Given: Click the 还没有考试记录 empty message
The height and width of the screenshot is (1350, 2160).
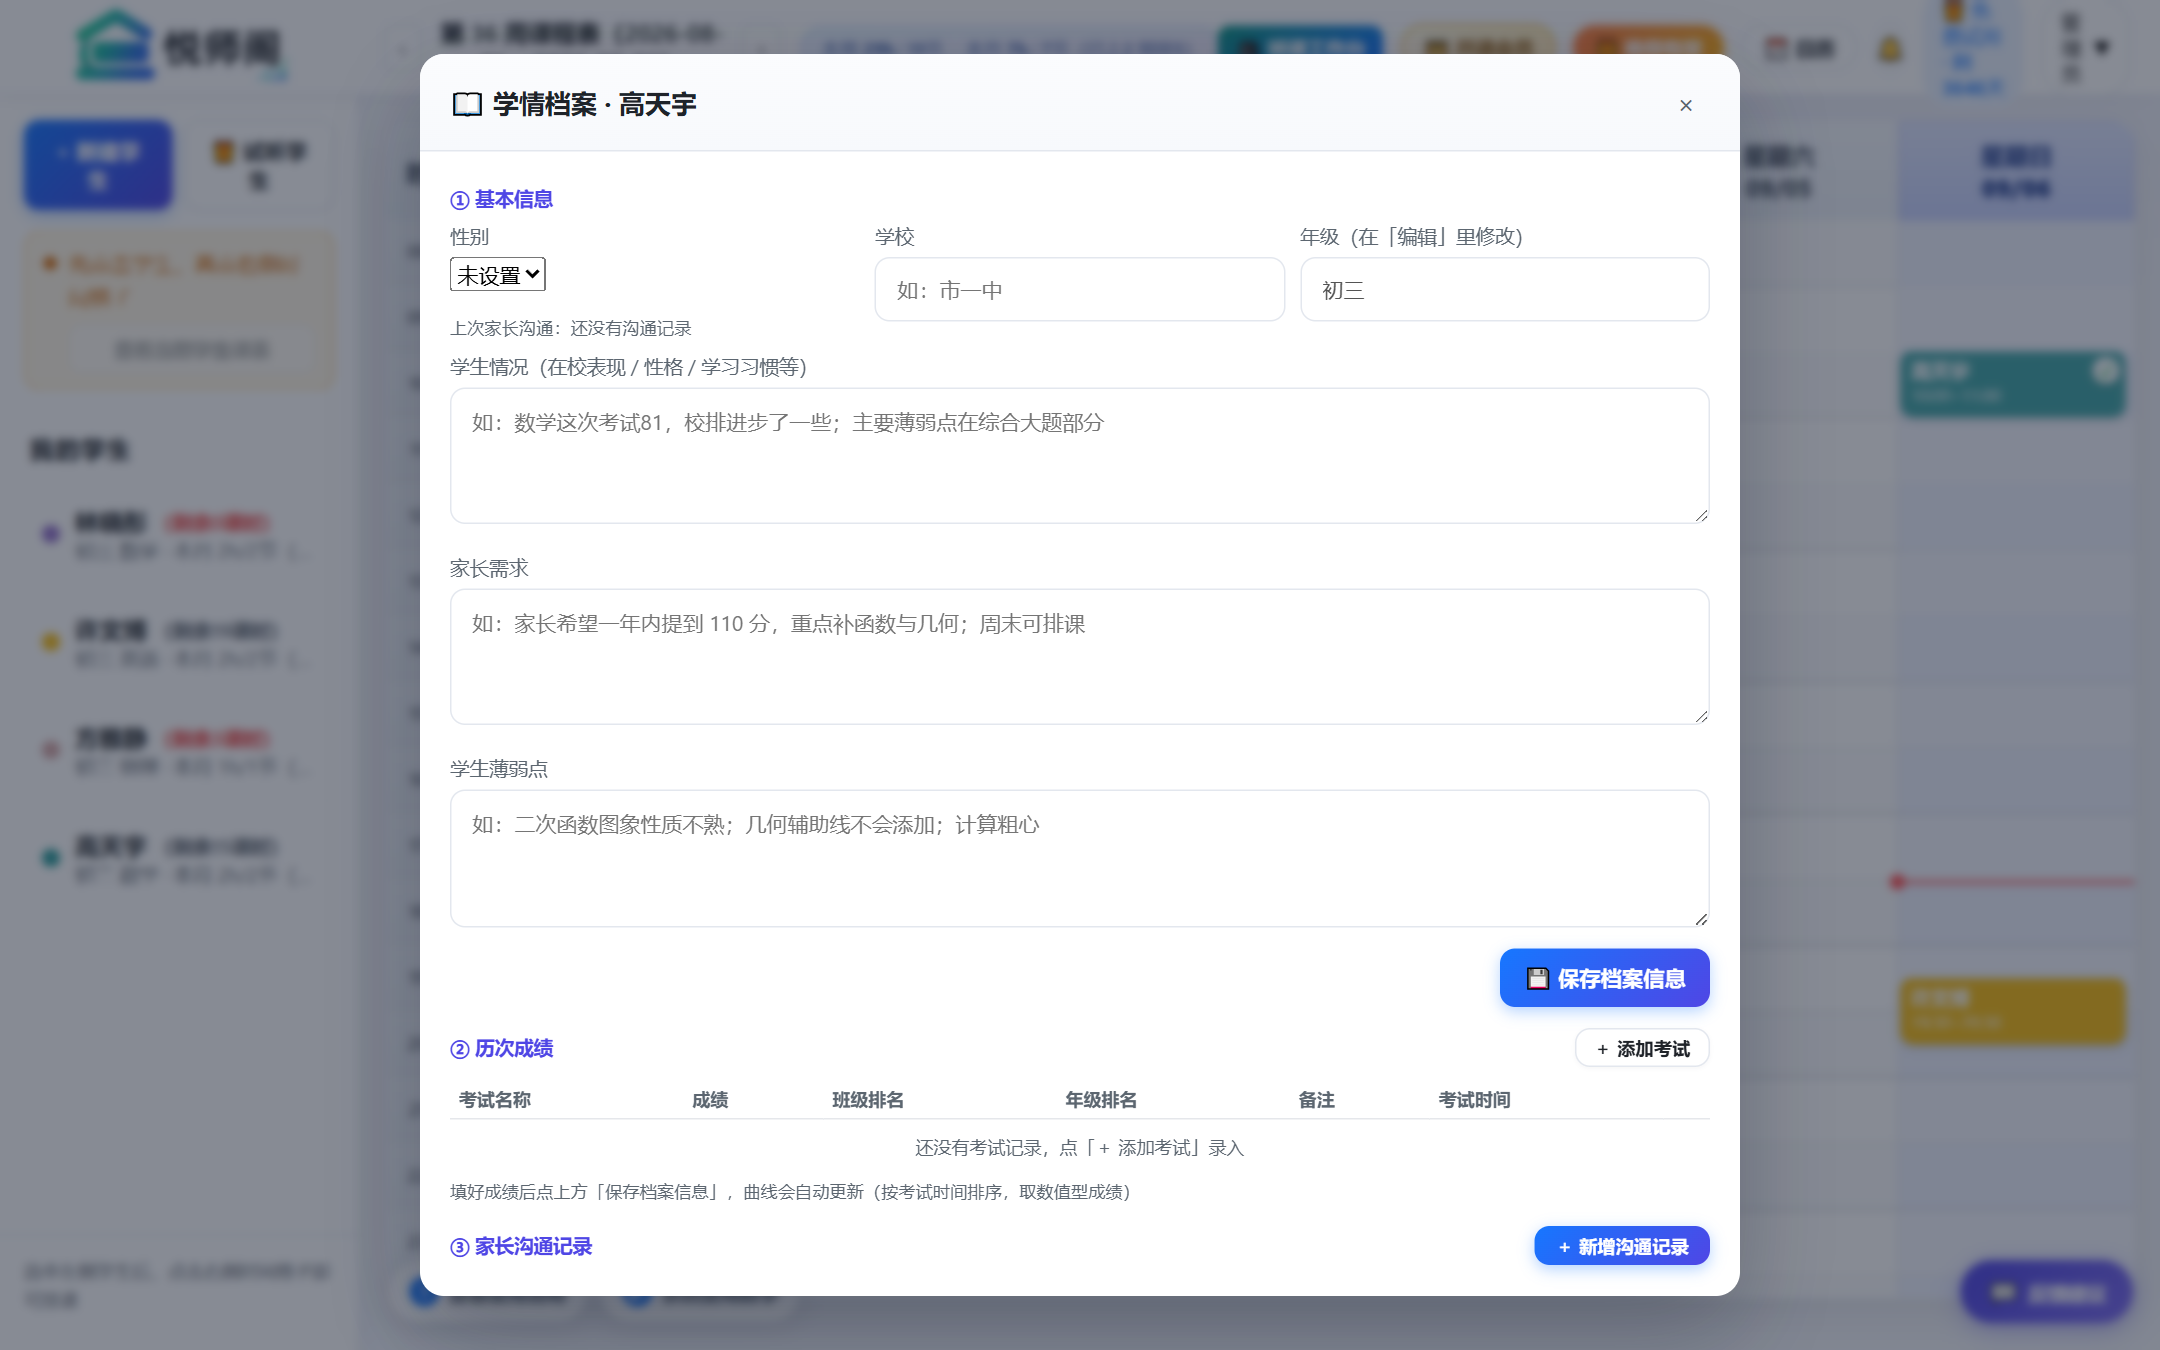Looking at the screenshot, I should pyautogui.click(x=1079, y=1148).
